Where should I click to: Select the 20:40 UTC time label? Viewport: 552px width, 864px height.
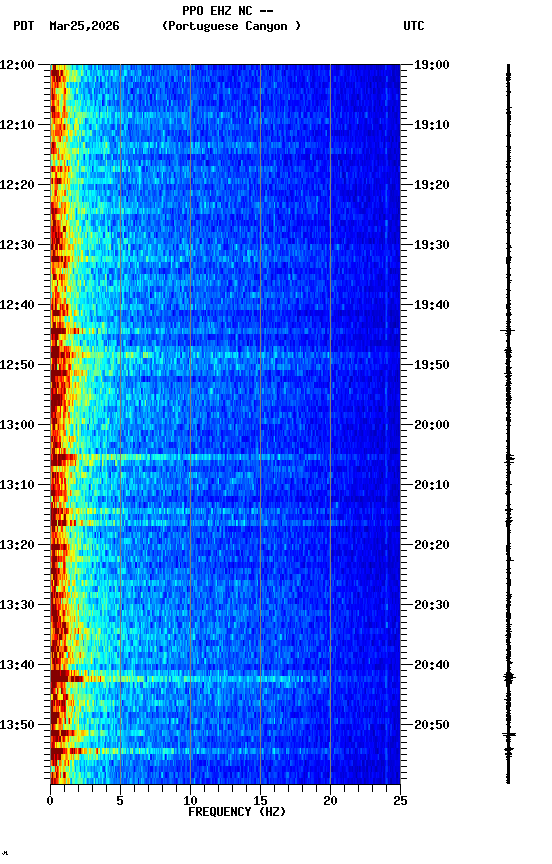(432, 666)
